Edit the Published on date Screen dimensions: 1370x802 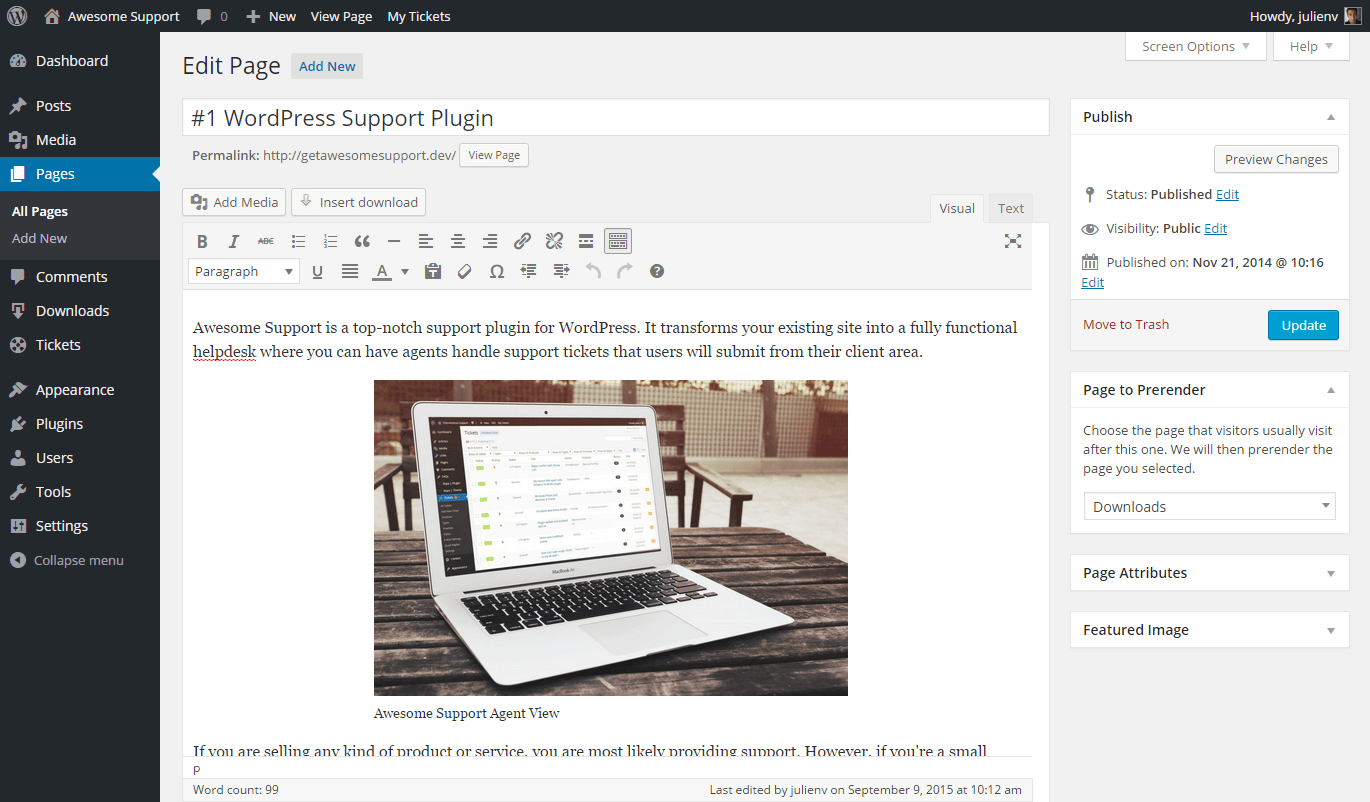1092,282
